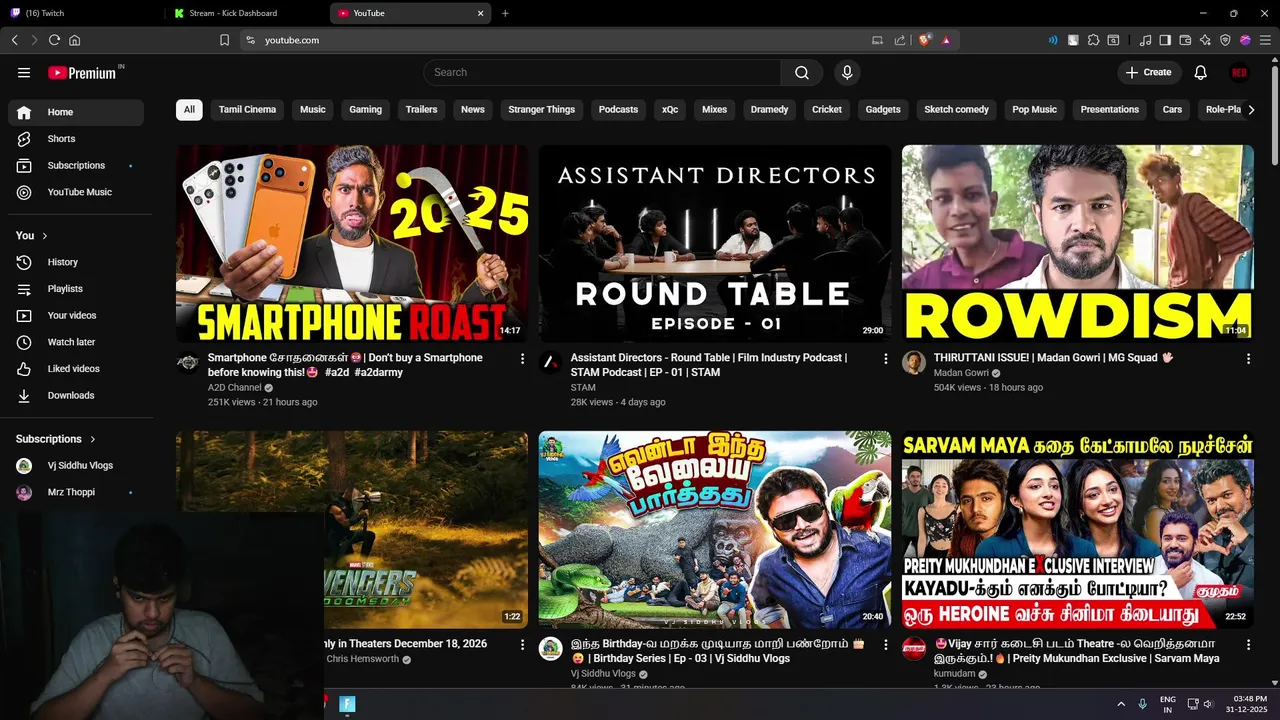Bookmark this page
This screenshot has height=720, width=1280.
point(224,40)
